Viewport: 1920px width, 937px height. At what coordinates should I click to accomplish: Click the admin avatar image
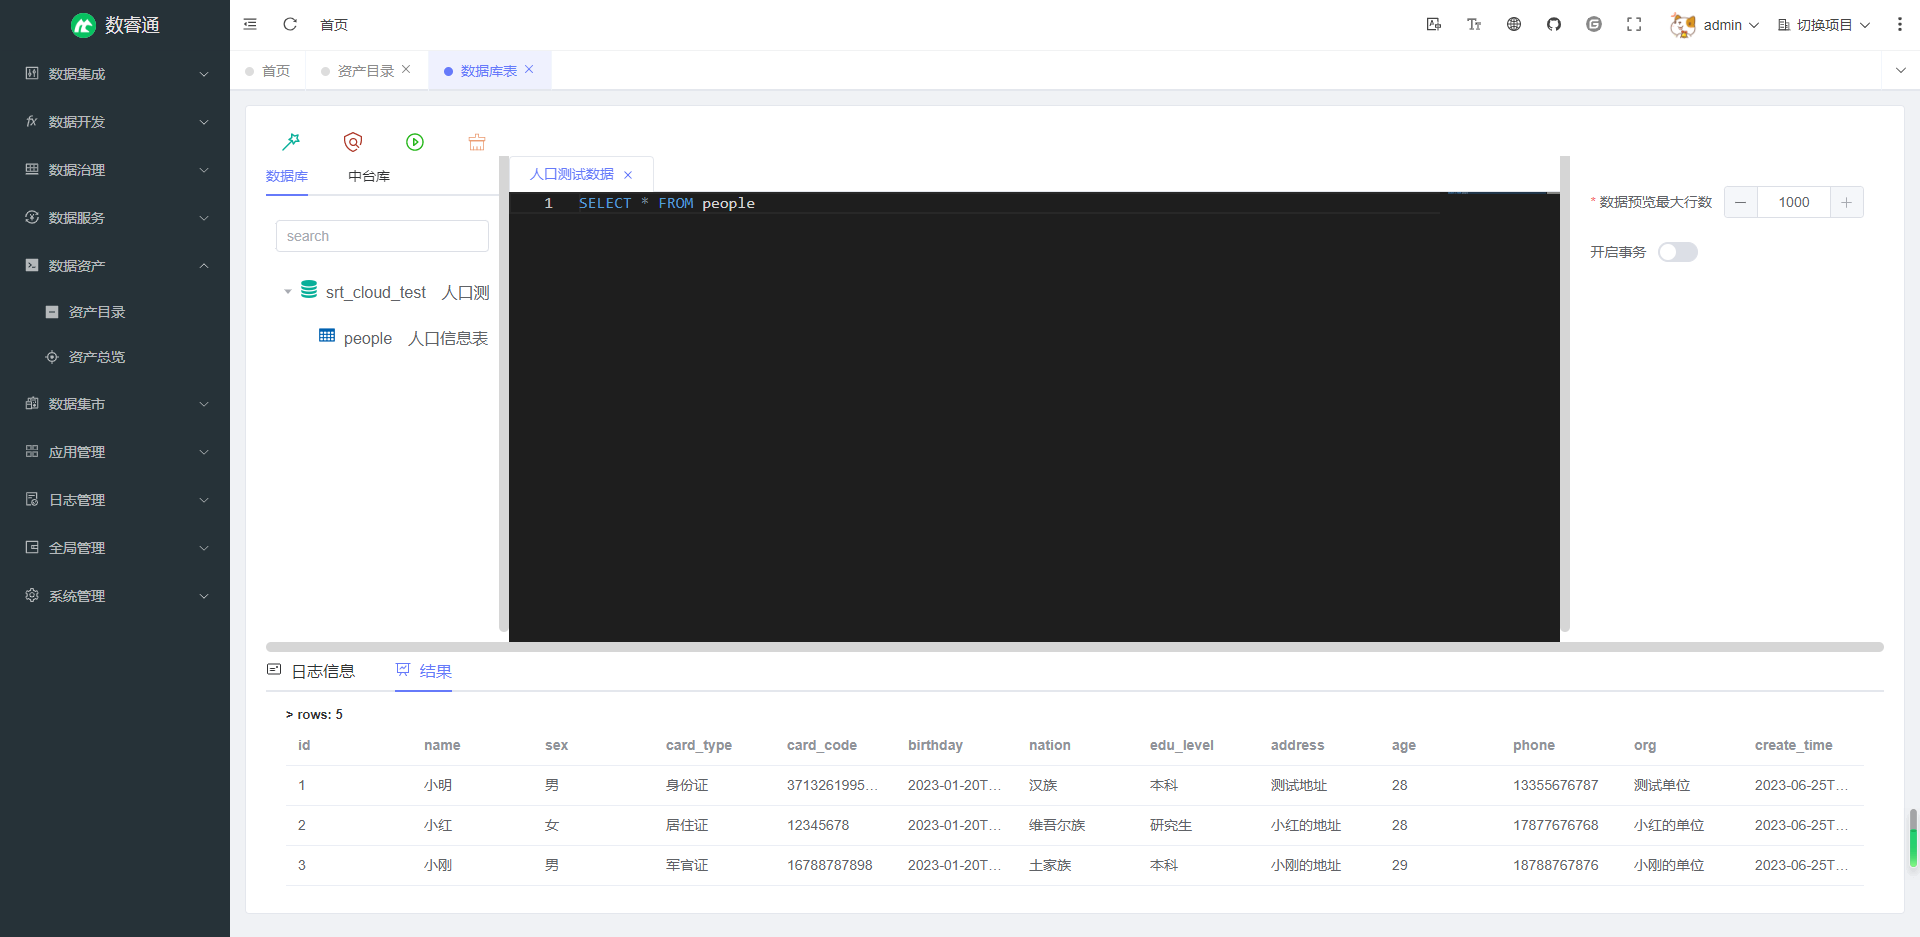point(1682,25)
